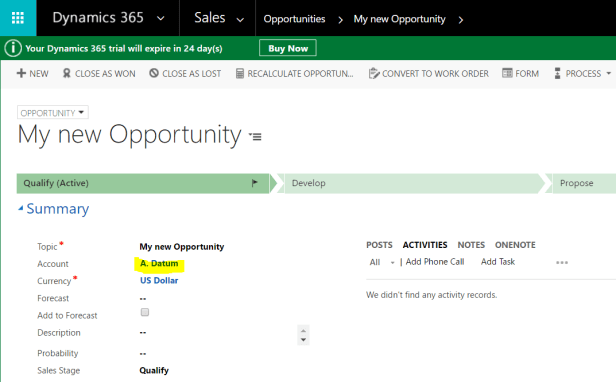616x382 pixels.
Task: Click the Dynamics 365 home label
Action: click(x=98, y=18)
